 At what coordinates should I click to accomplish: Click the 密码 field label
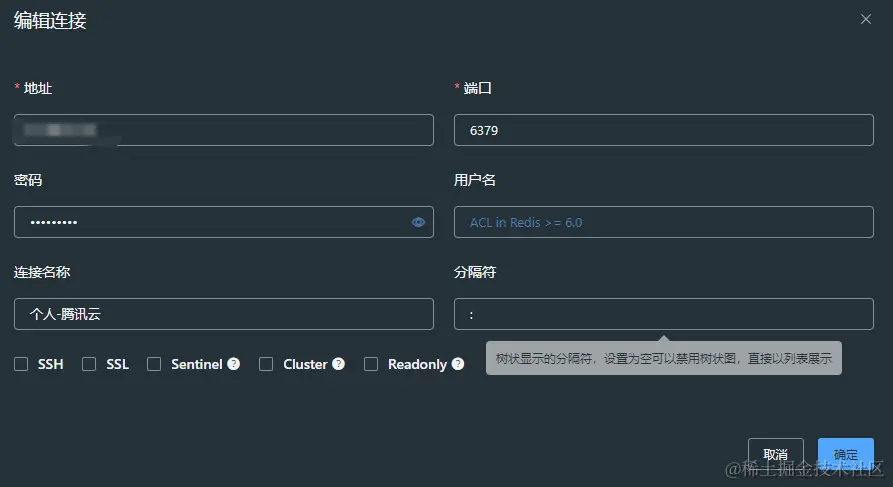click(28, 180)
